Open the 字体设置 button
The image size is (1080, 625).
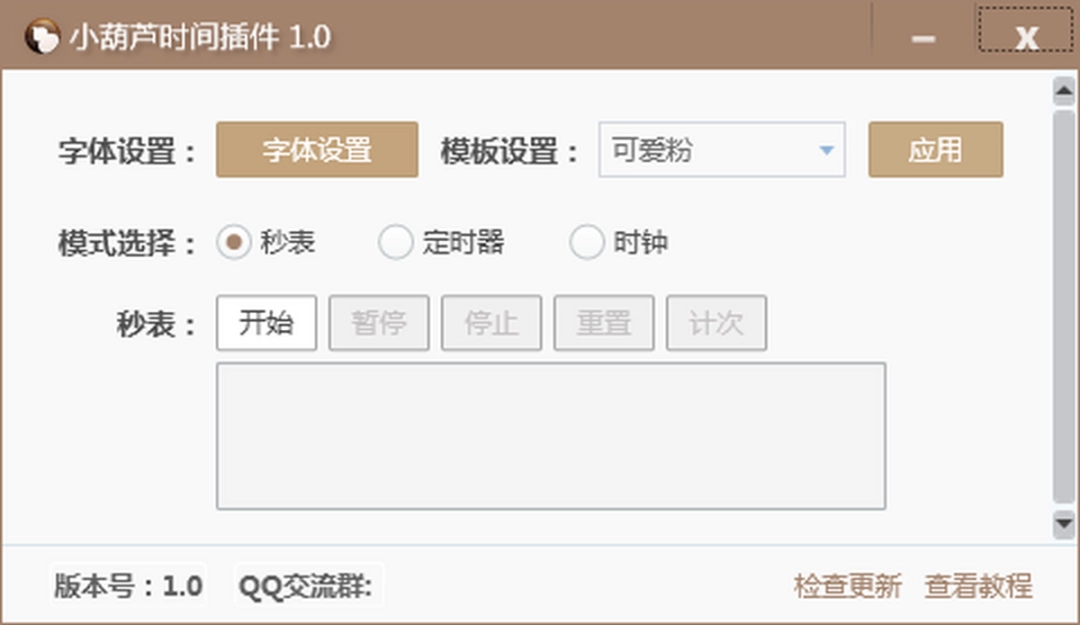(317, 150)
